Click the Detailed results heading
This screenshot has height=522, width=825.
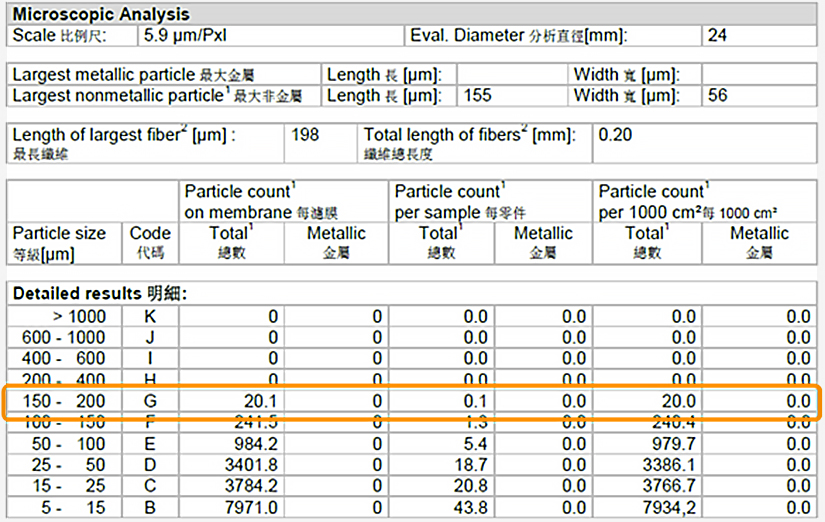(x=100, y=294)
